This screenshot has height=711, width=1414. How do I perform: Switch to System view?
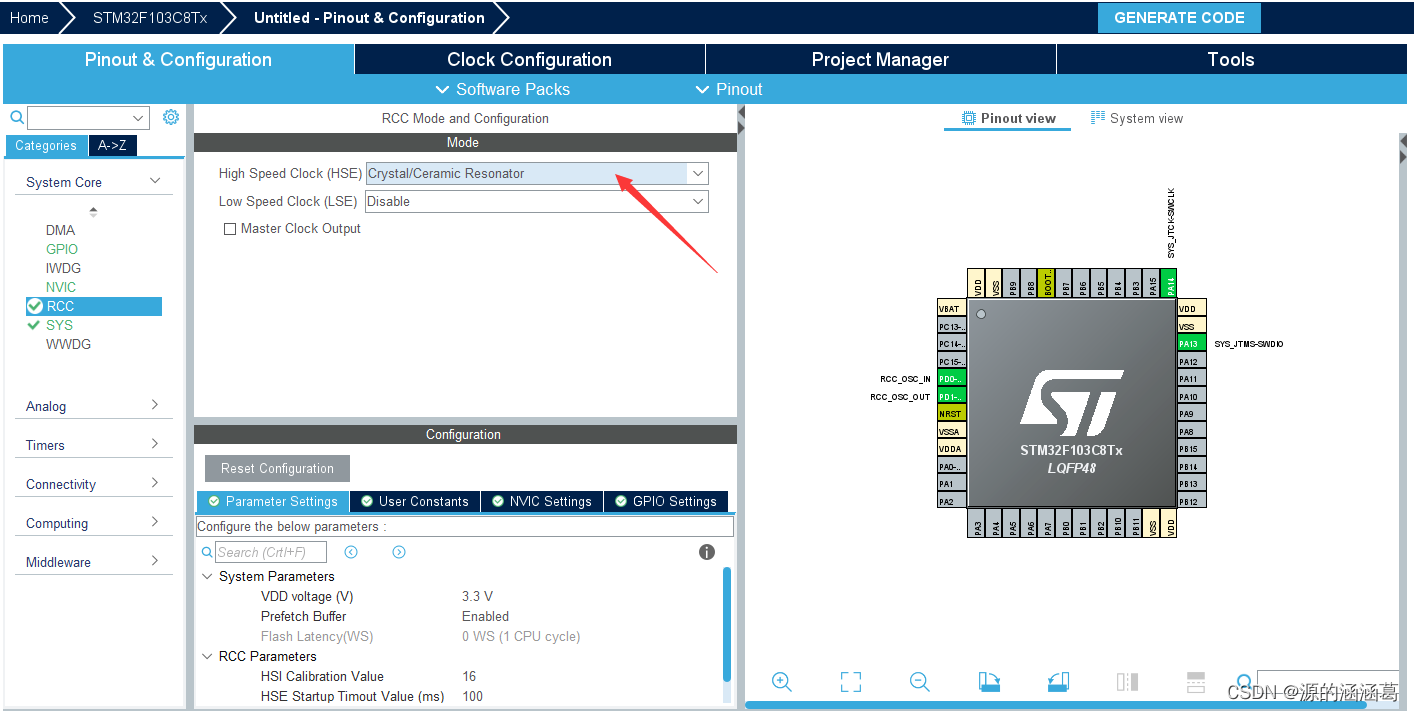pyautogui.click(x=1136, y=118)
